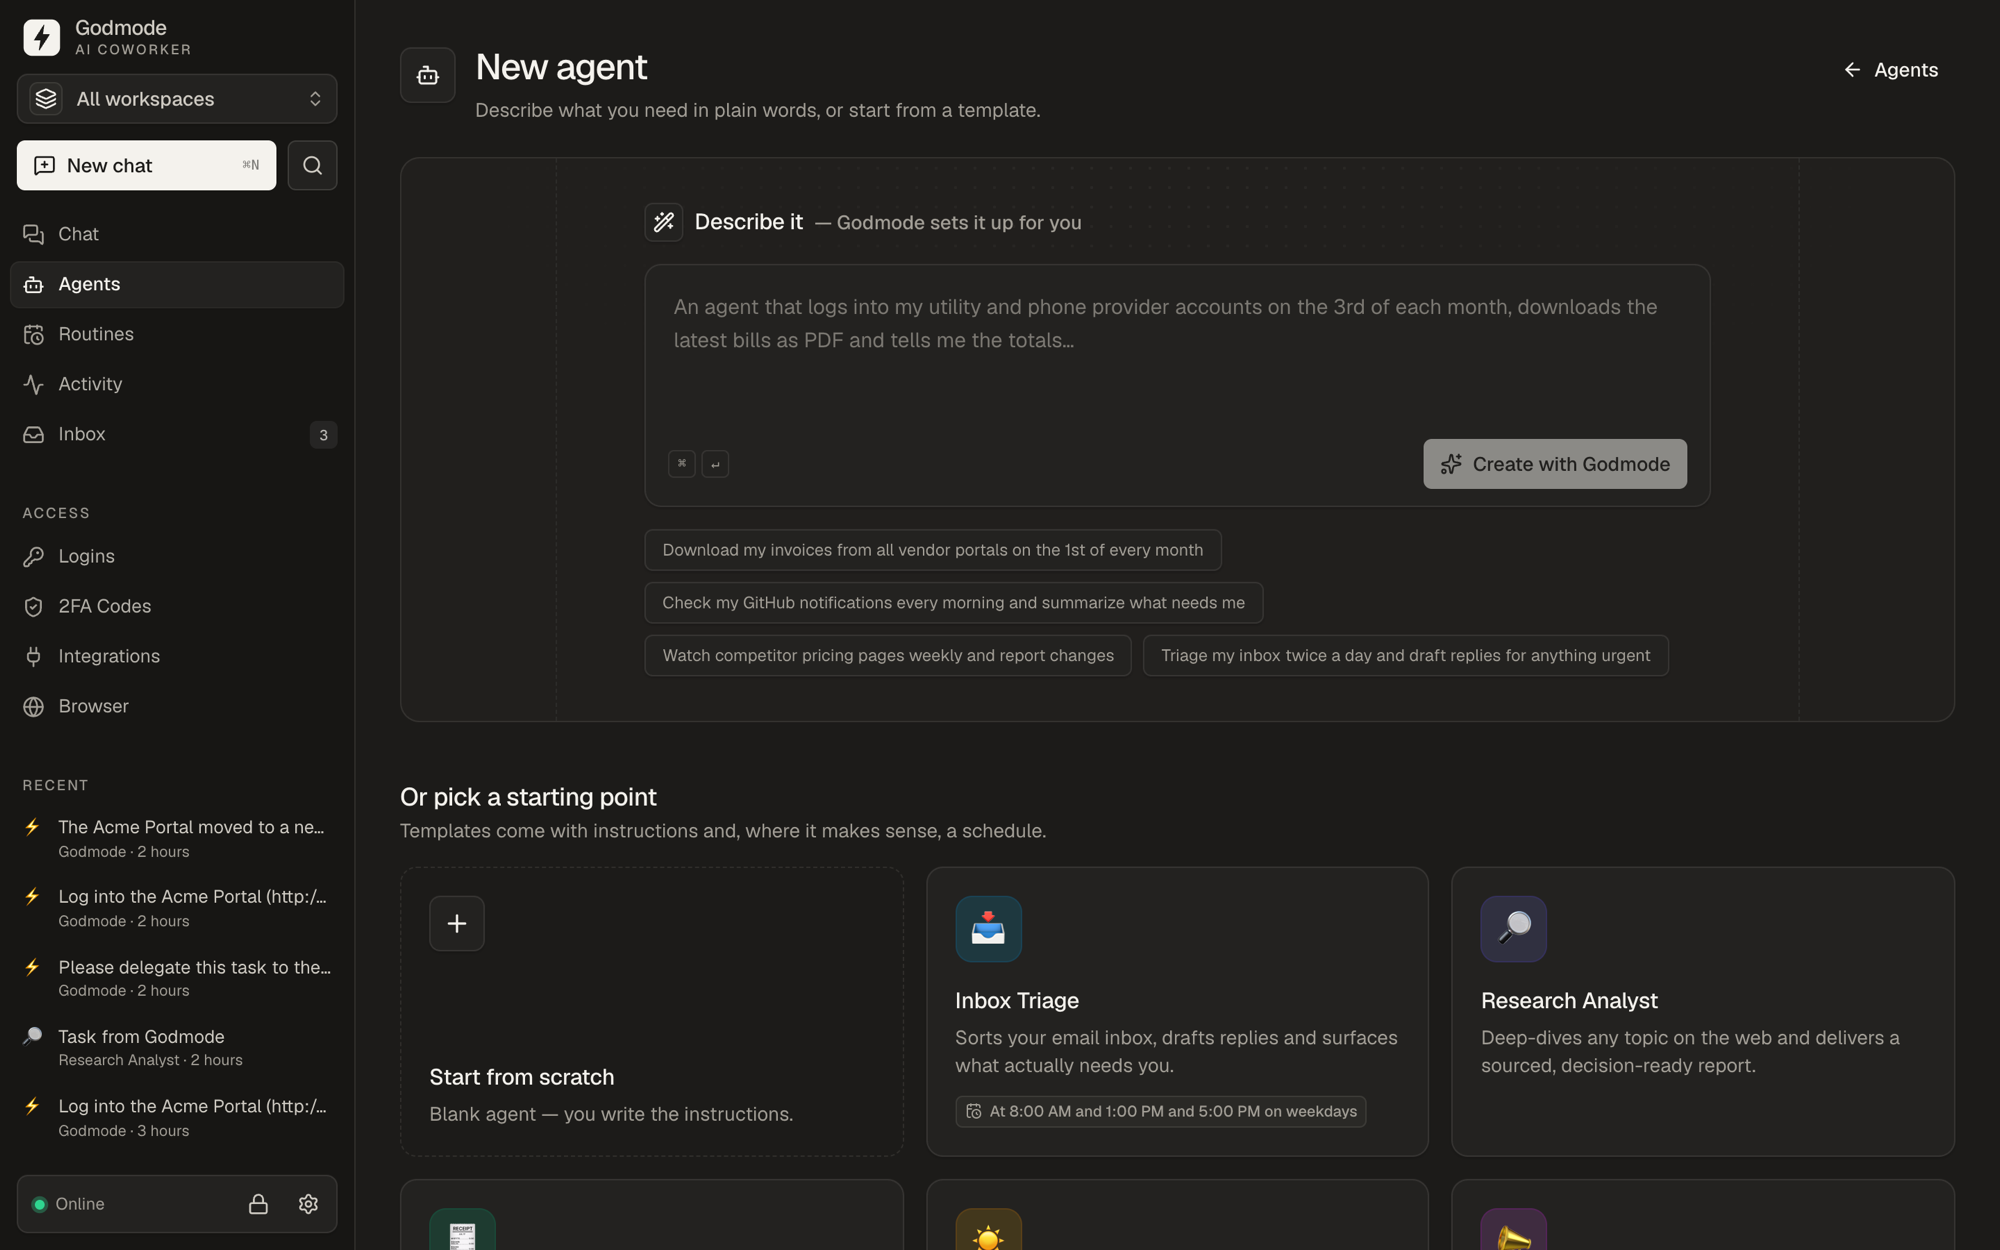Screen dimensions: 2000x1250
Task: Click Create with Godmode button
Action: [x=1555, y=464]
